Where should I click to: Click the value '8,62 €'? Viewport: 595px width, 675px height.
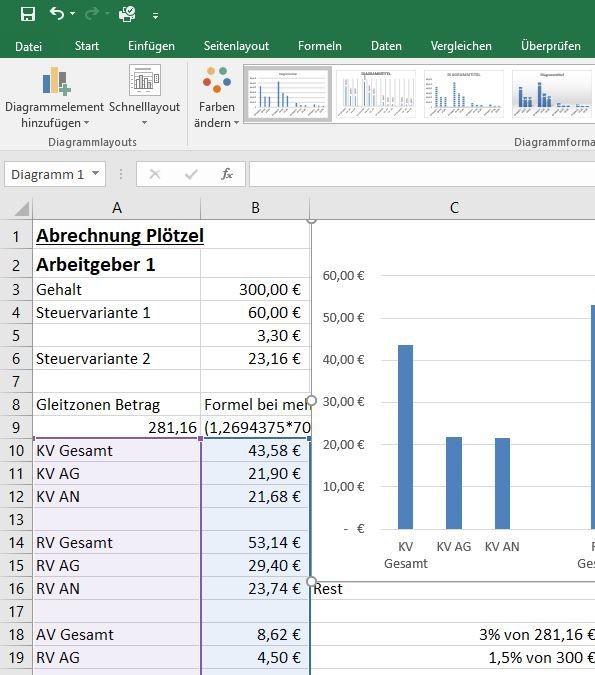point(279,635)
